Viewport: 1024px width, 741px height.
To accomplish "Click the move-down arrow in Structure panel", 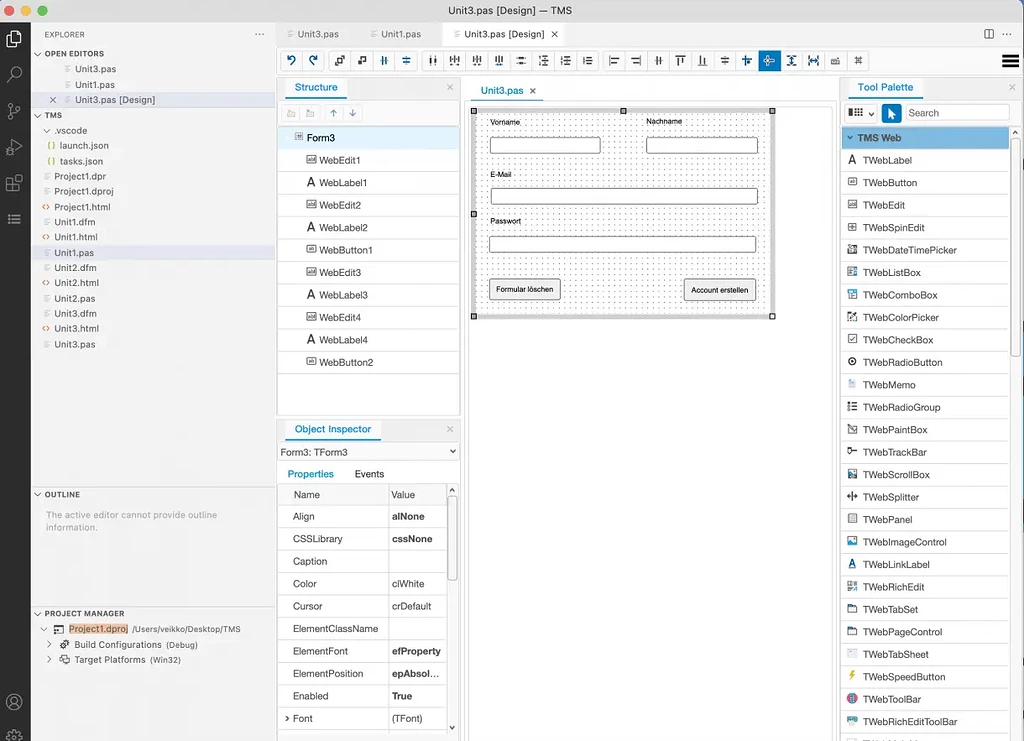I will coord(353,113).
